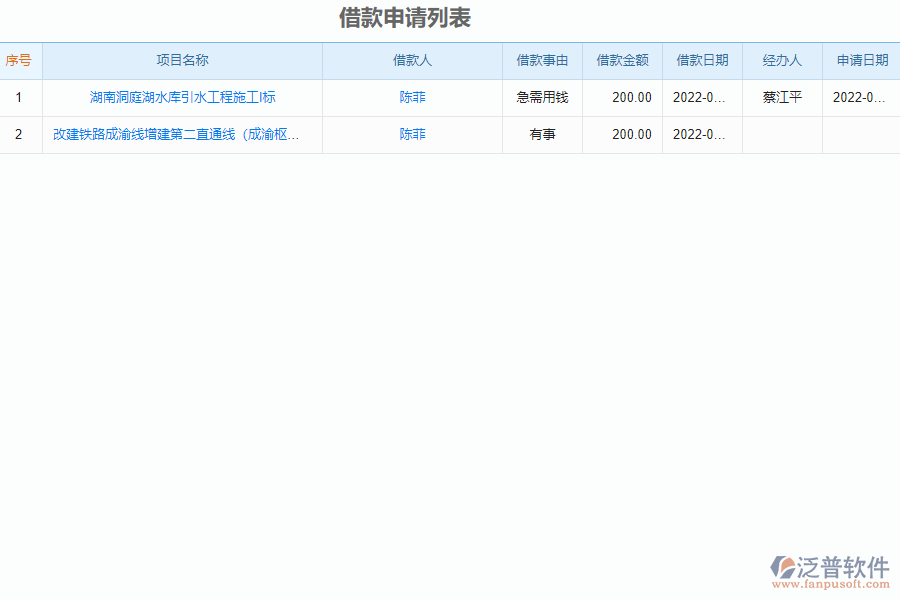The height and width of the screenshot is (600, 900).
Task: Click the 经办人 column header
Action: pos(781,60)
